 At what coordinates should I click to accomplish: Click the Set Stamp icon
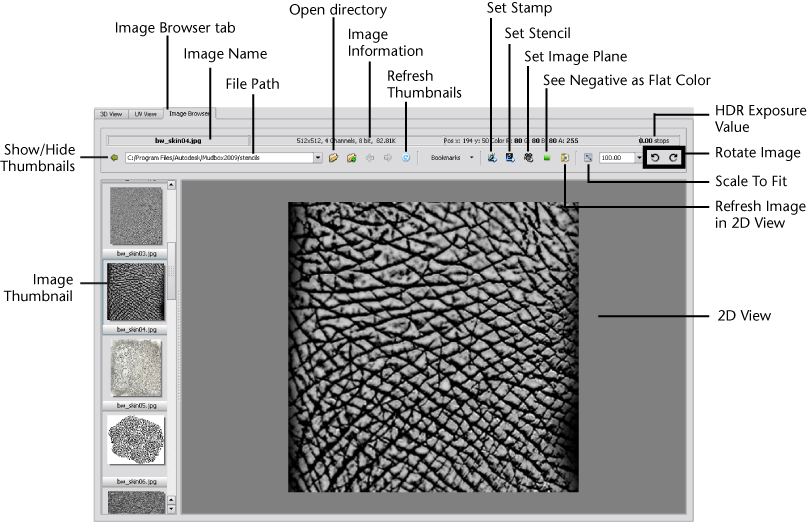click(x=492, y=158)
